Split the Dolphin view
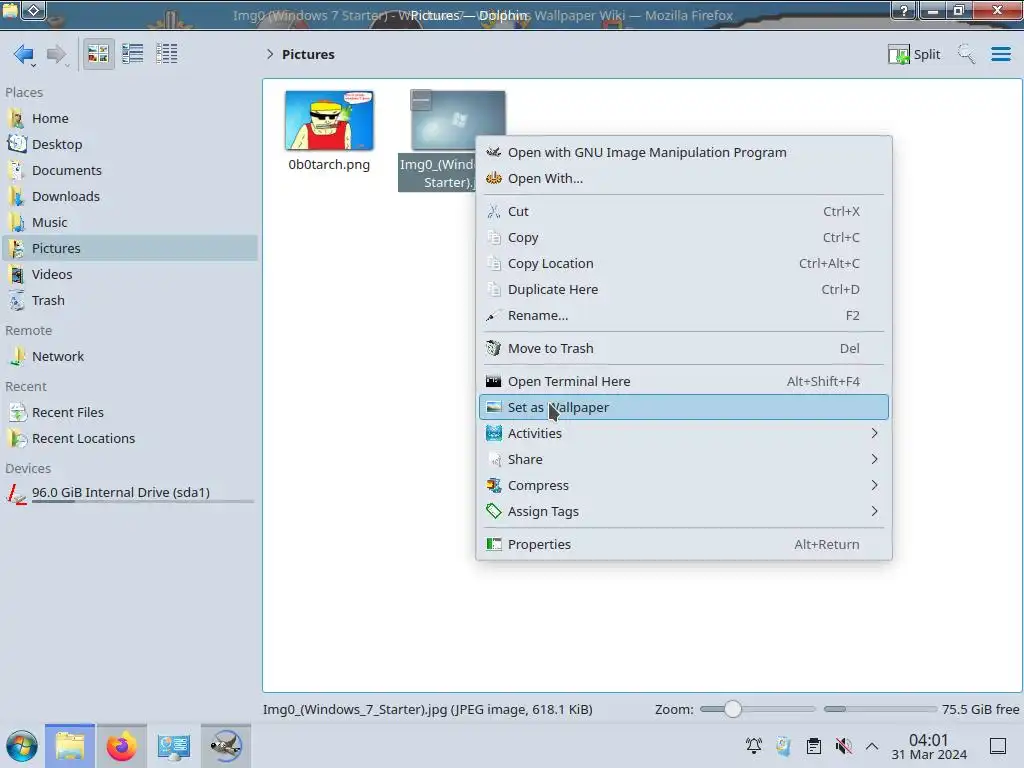Viewport: 1024px width, 768px height. [x=914, y=54]
